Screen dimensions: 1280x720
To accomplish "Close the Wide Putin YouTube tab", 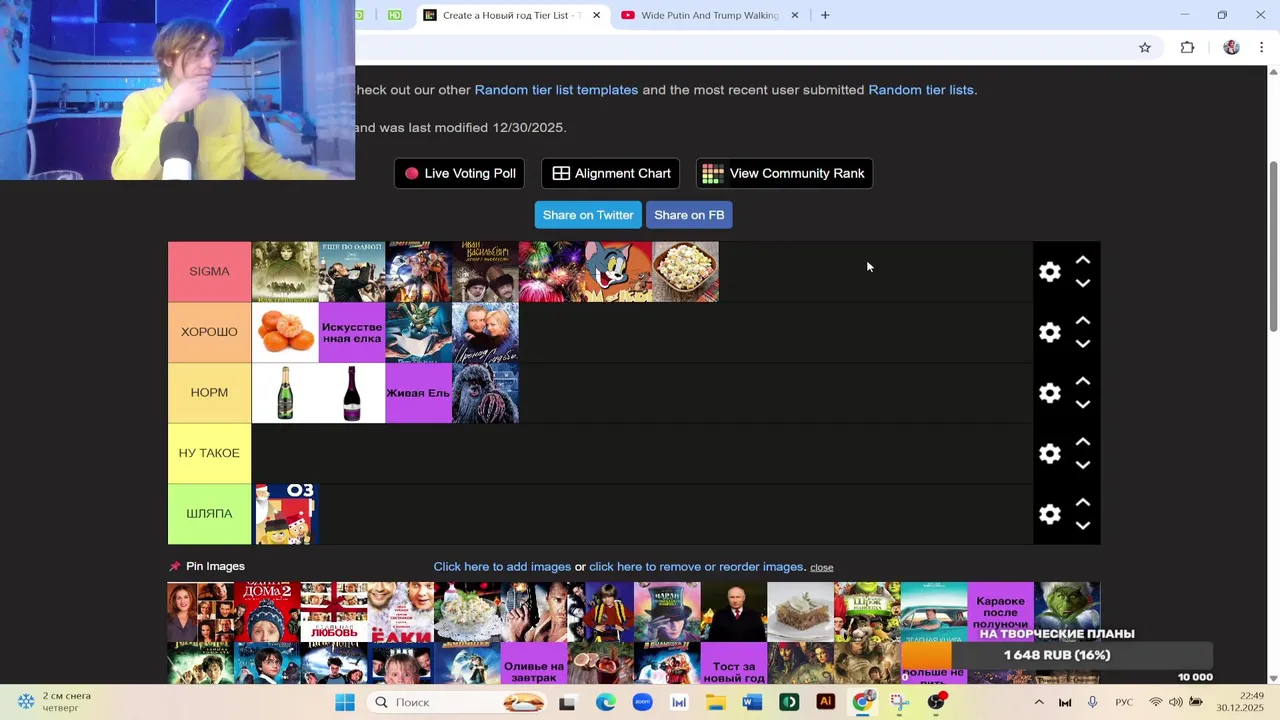I will click(795, 15).
